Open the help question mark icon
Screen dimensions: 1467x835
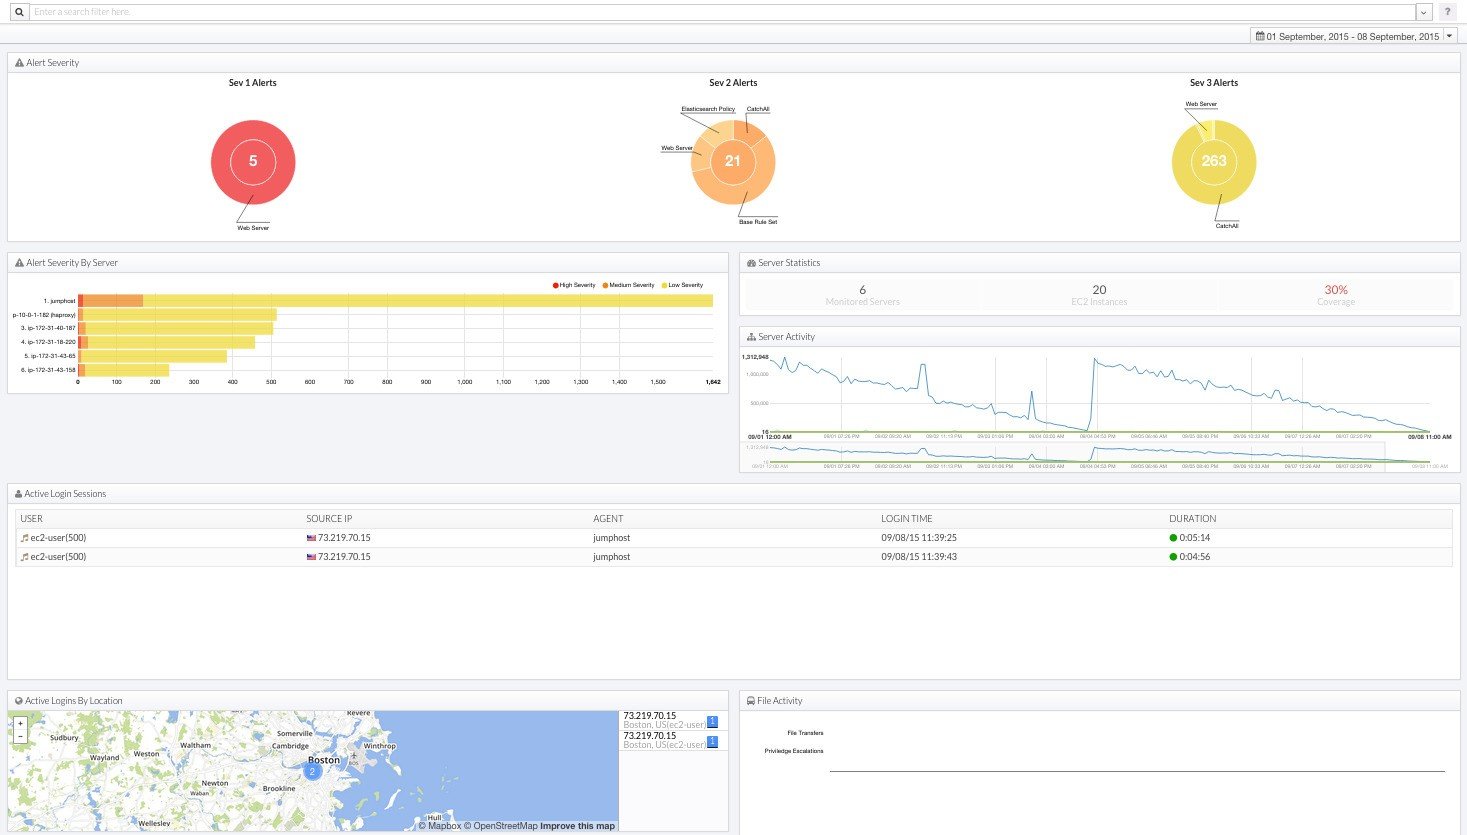[1447, 12]
